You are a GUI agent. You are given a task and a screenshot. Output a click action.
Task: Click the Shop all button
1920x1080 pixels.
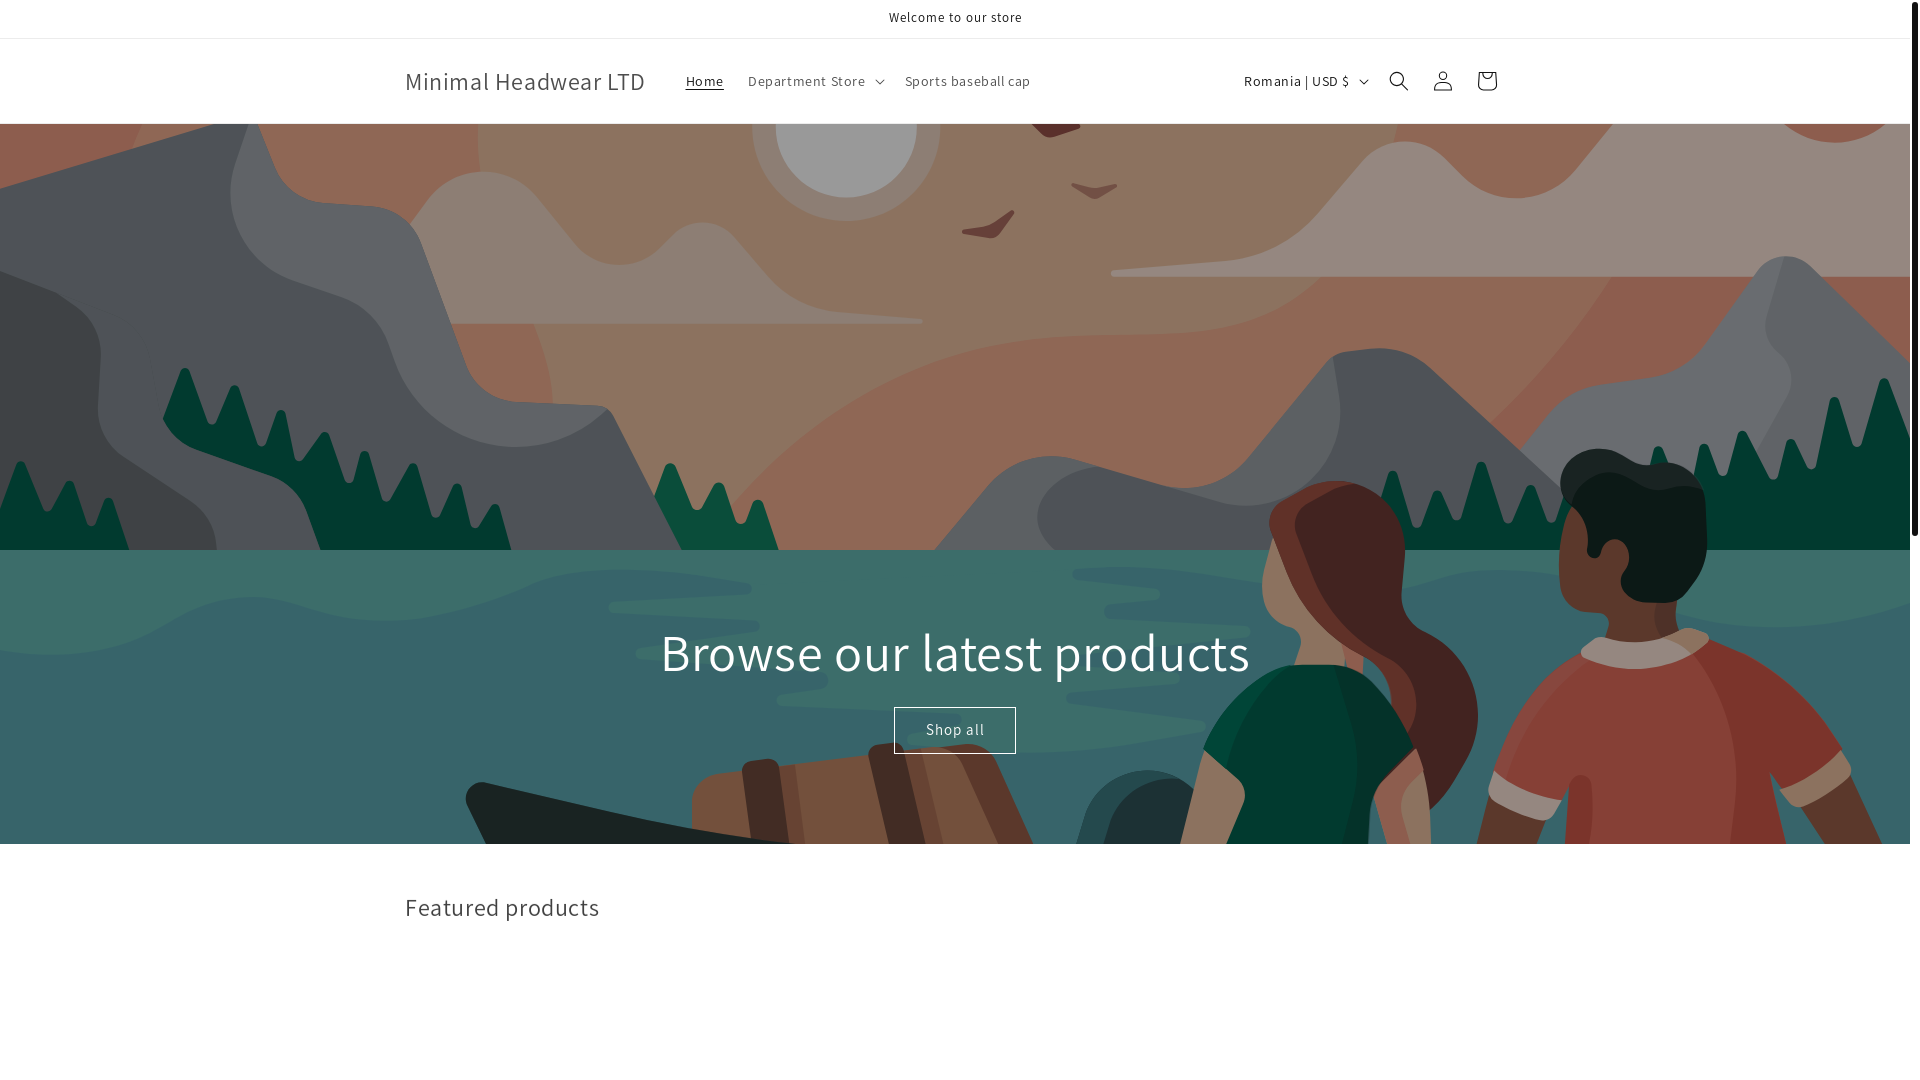[x=954, y=730]
